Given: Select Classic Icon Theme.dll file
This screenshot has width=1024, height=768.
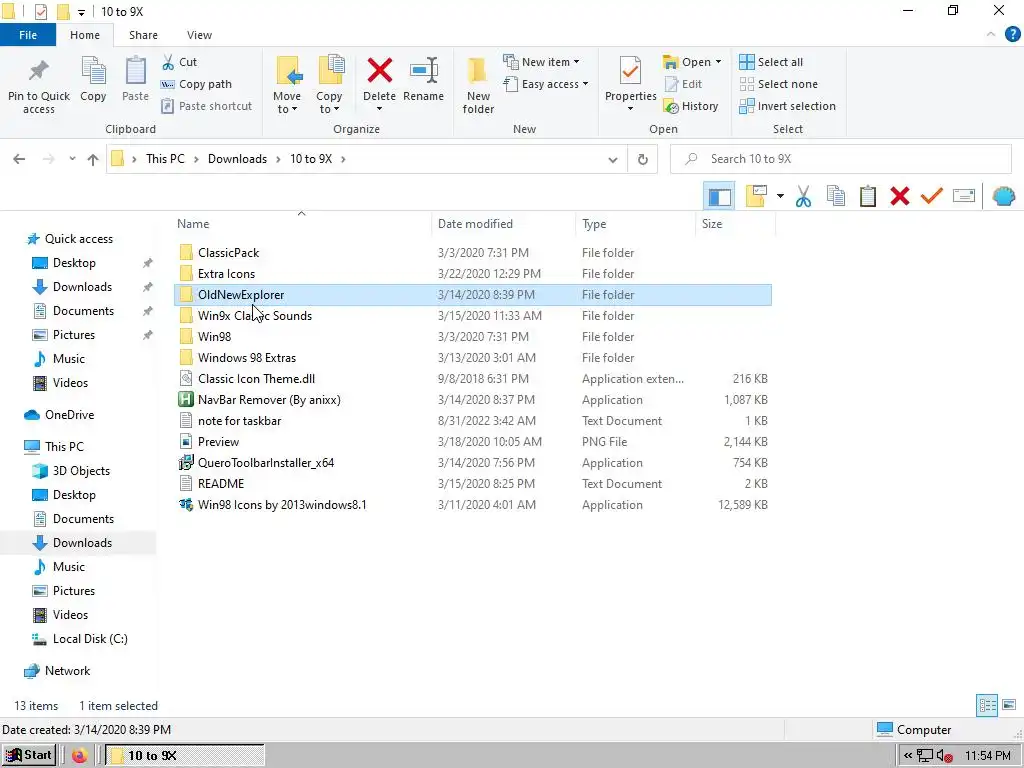Looking at the screenshot, I should [x=473, y=379].
